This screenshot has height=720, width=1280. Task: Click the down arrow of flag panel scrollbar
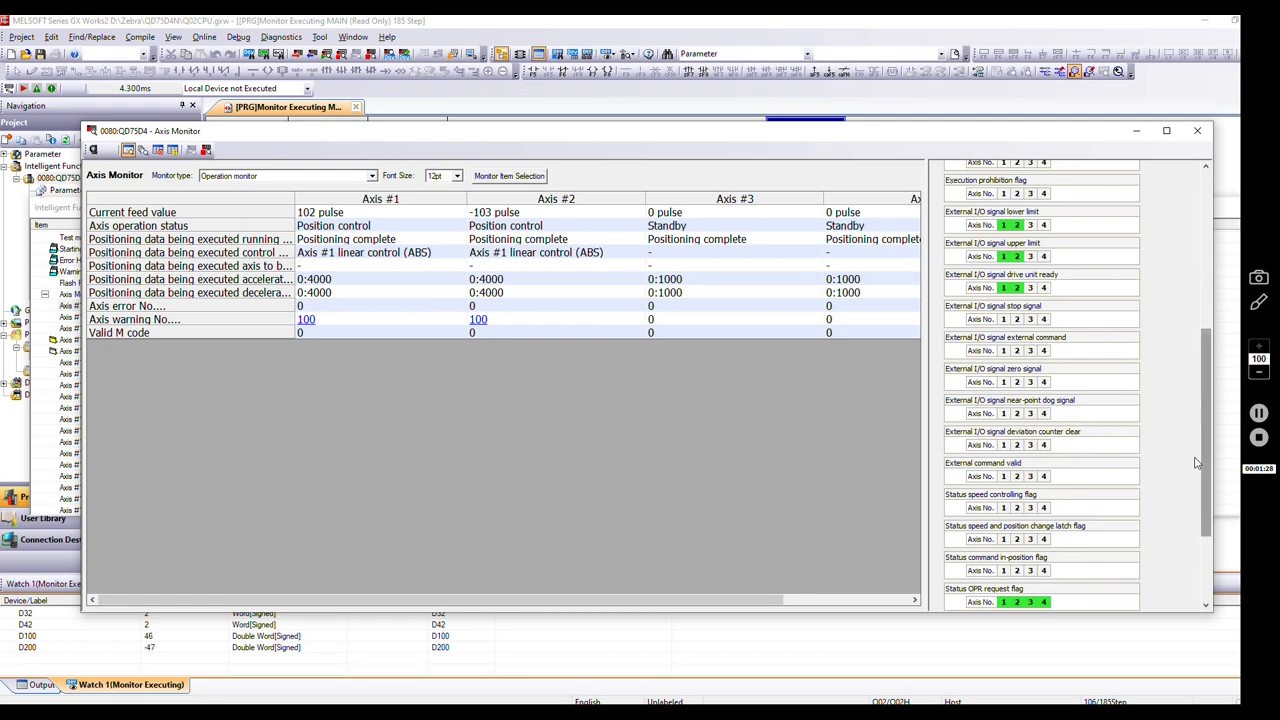1206,604
